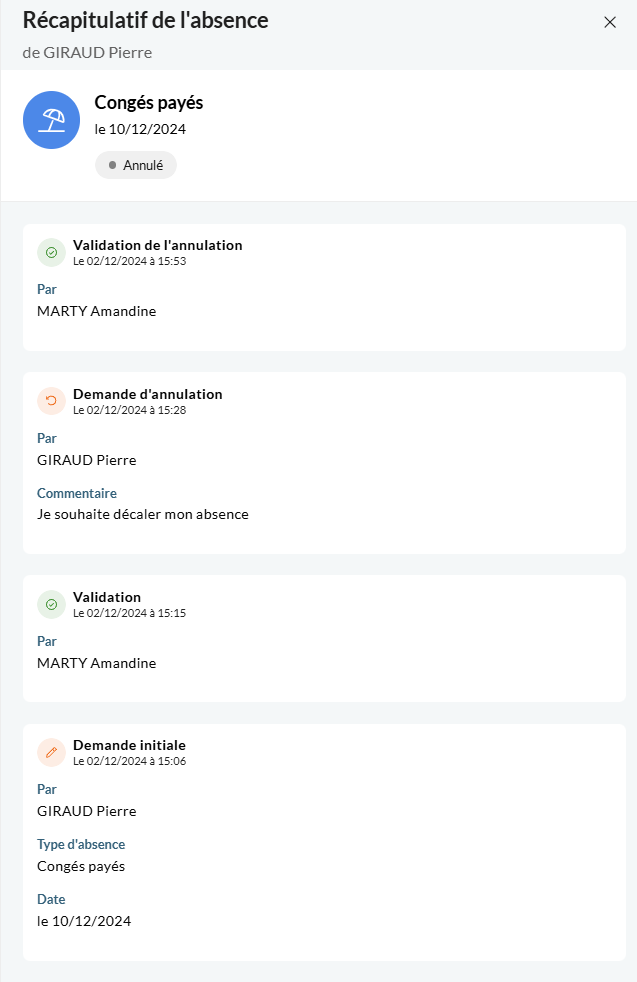Click the green check icon beside Validation de l'annulation
This screenshot has height=982, width=637.
click(x=51, y=252)
